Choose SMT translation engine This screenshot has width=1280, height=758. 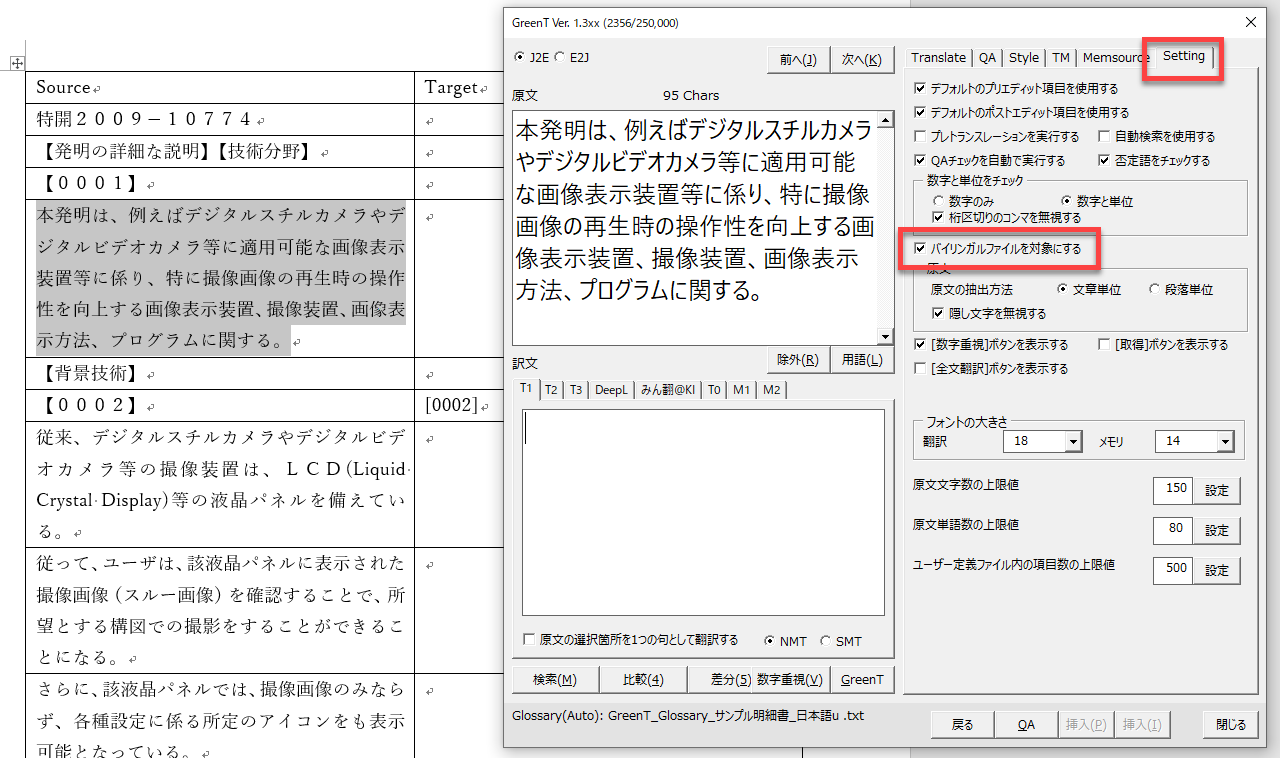(825, 641)
